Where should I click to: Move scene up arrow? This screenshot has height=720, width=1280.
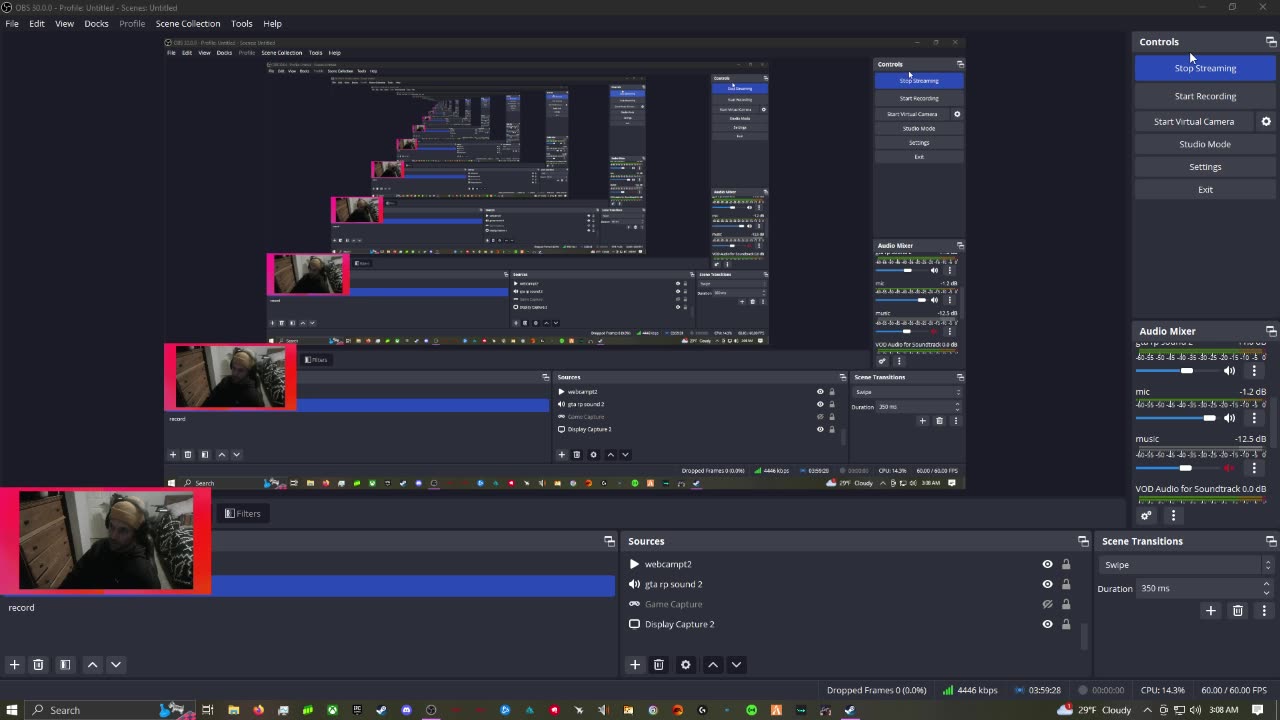tap(92, 665)
